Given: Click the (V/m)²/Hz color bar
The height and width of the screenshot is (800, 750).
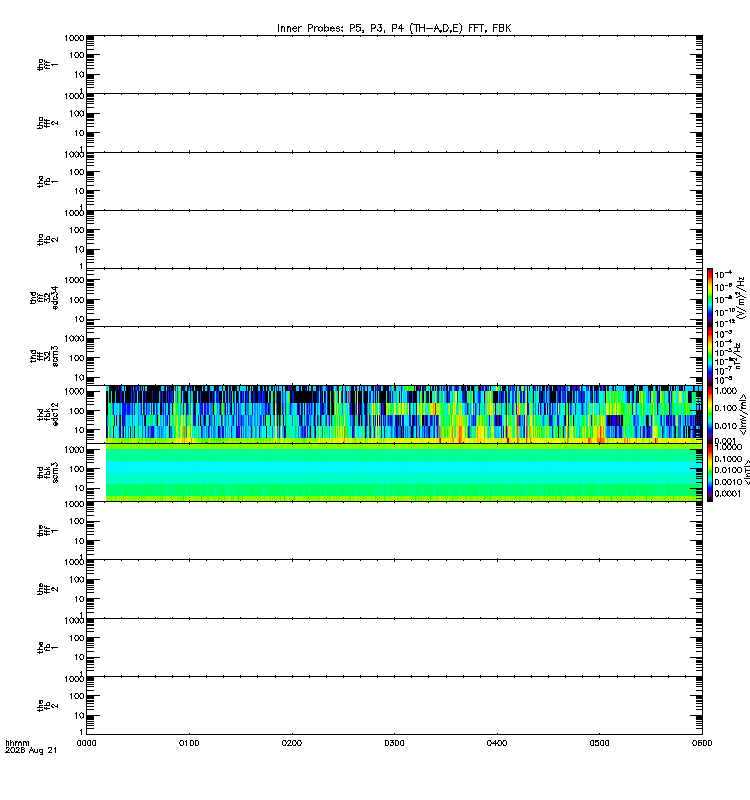Looking at the screenshot, I should (710, 297).
